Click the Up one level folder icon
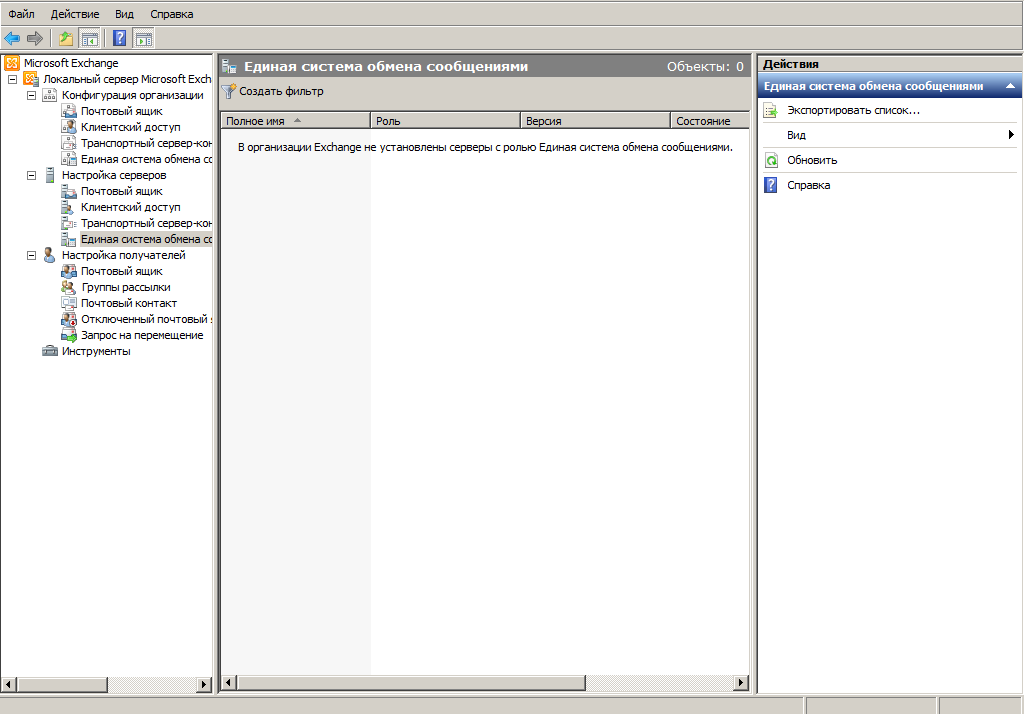Screen dimensions: 1024x714 (x=66, y=39)
